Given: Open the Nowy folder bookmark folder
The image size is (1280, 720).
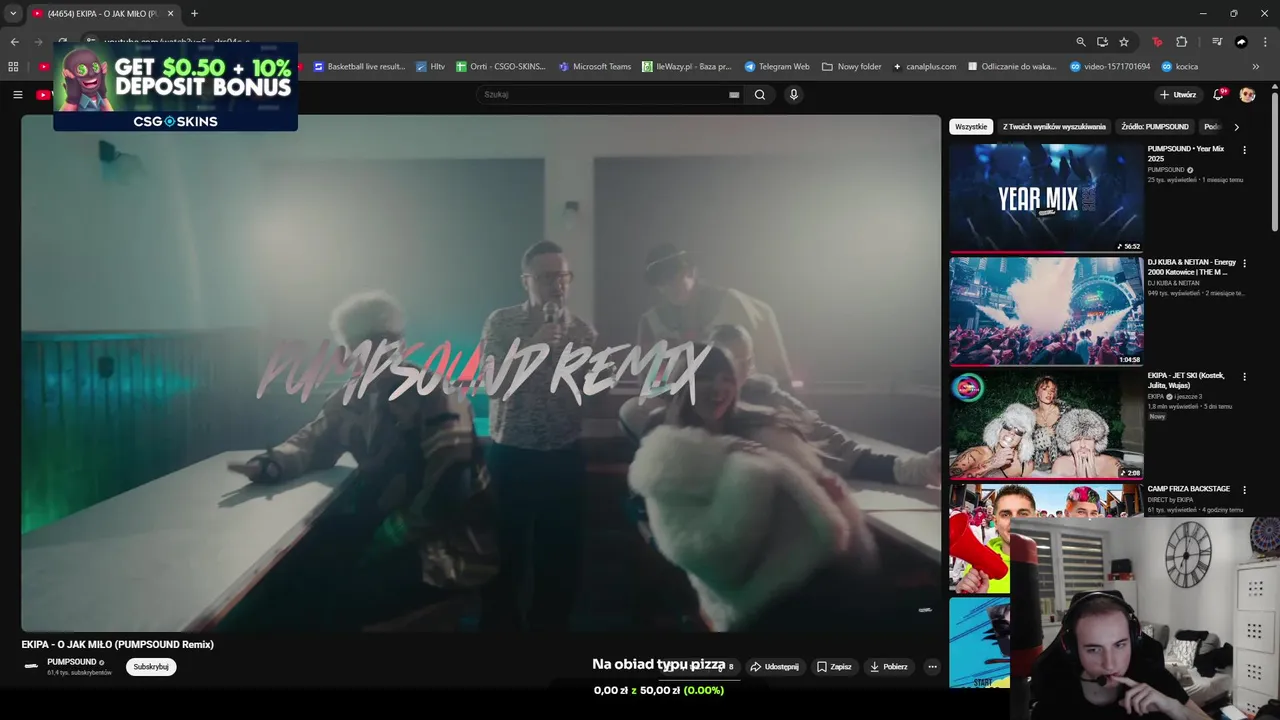Looking at the screenshot, I should pyautogui.click(x=852, y=67).
